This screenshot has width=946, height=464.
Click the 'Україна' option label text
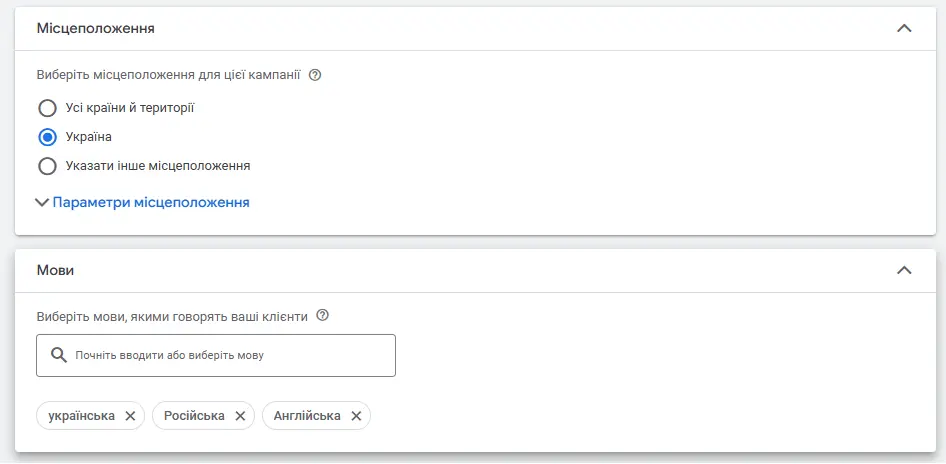(x=89, y=137)
